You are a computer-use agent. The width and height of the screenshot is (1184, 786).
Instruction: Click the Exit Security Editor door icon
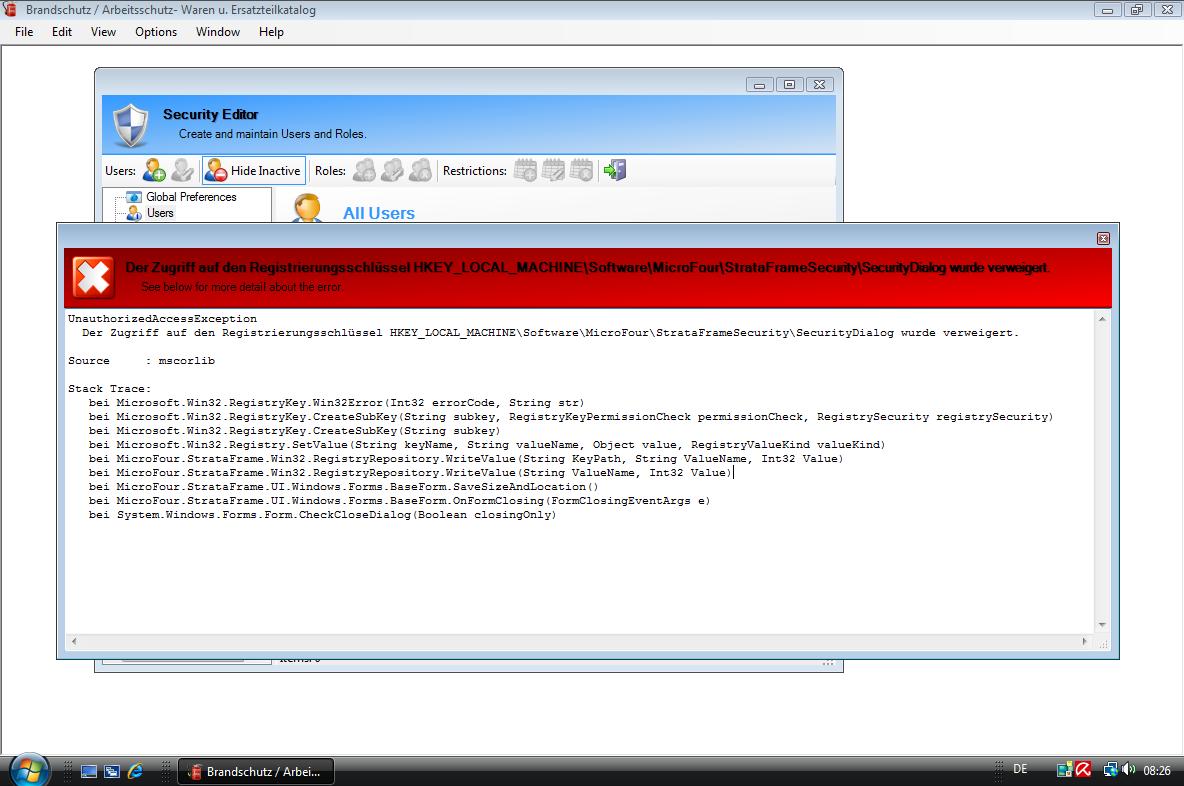pos(614,170)
